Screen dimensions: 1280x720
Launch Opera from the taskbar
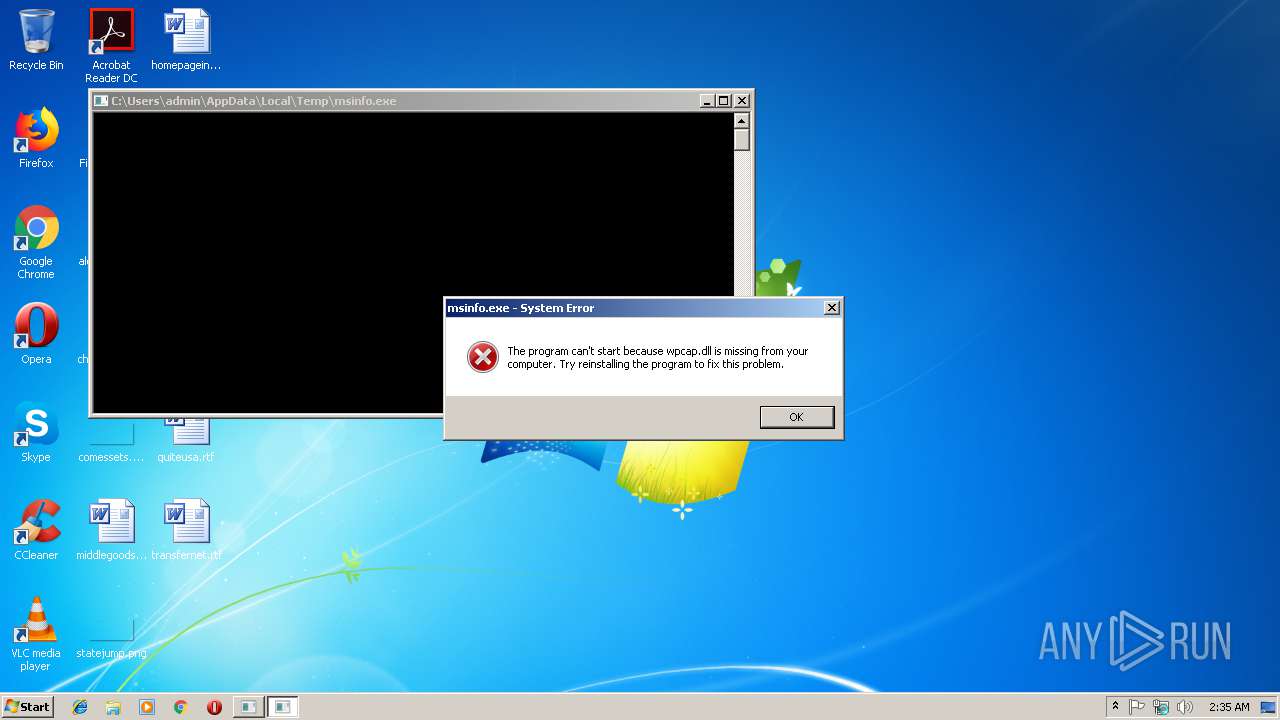click(x=214, y=707)
